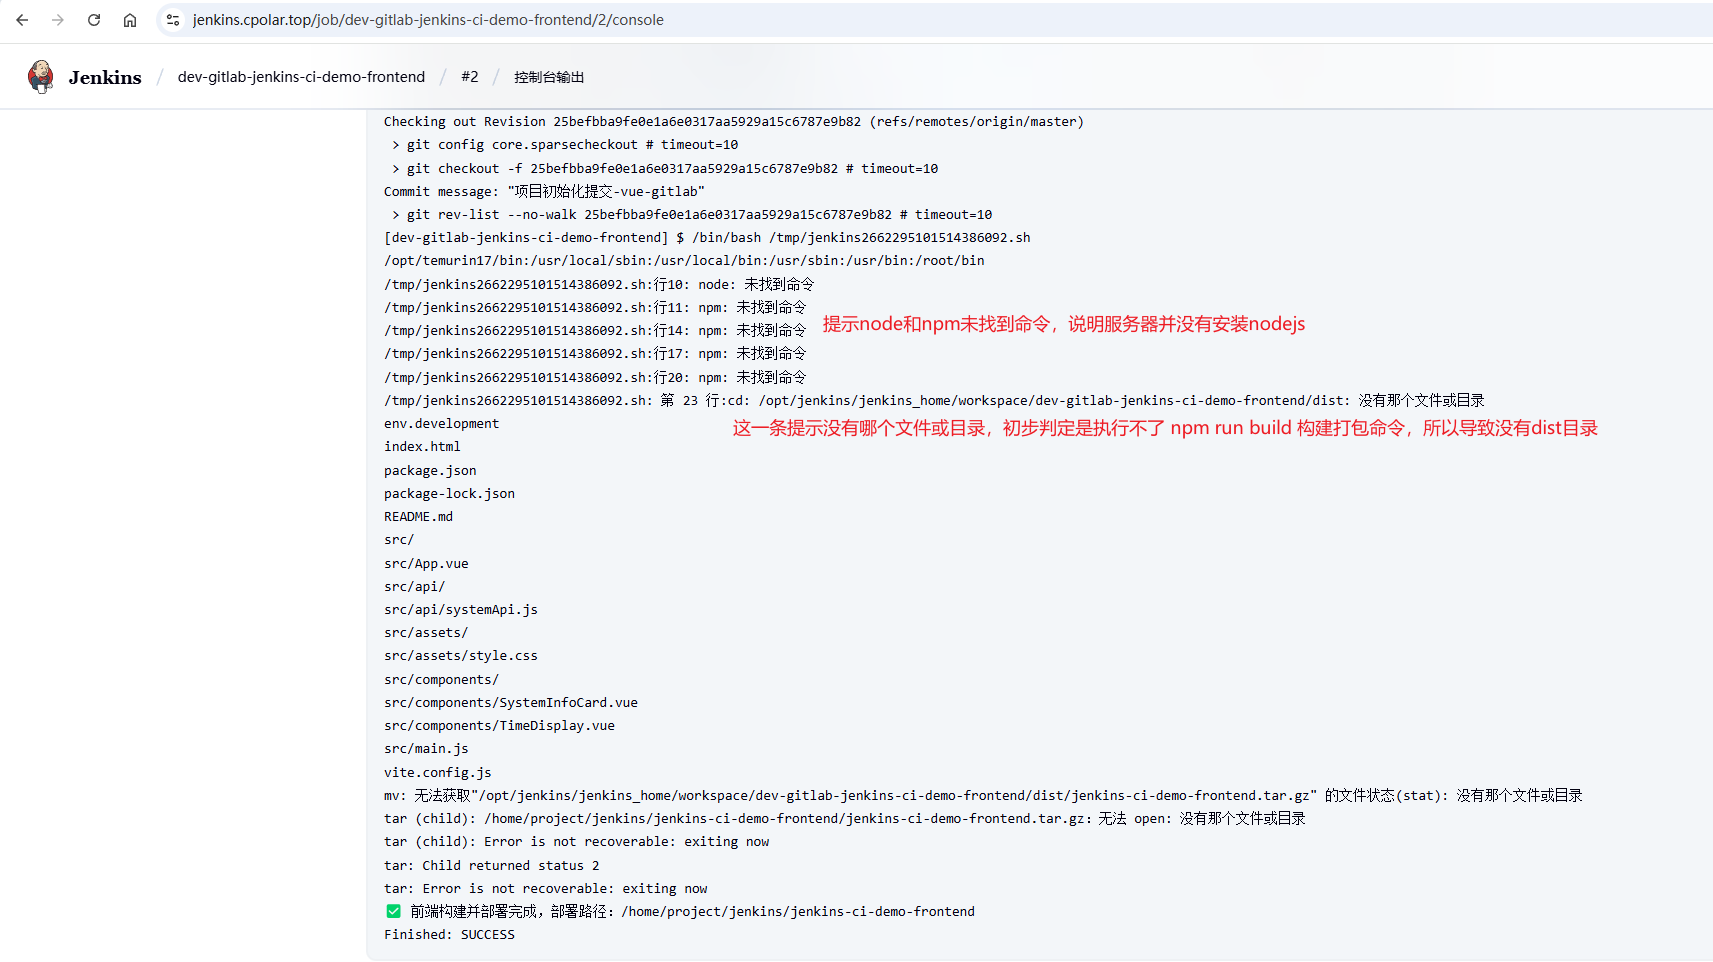Select the 'mv: 无法获取' error line
1713x962 pixels.
coord(983,796)
